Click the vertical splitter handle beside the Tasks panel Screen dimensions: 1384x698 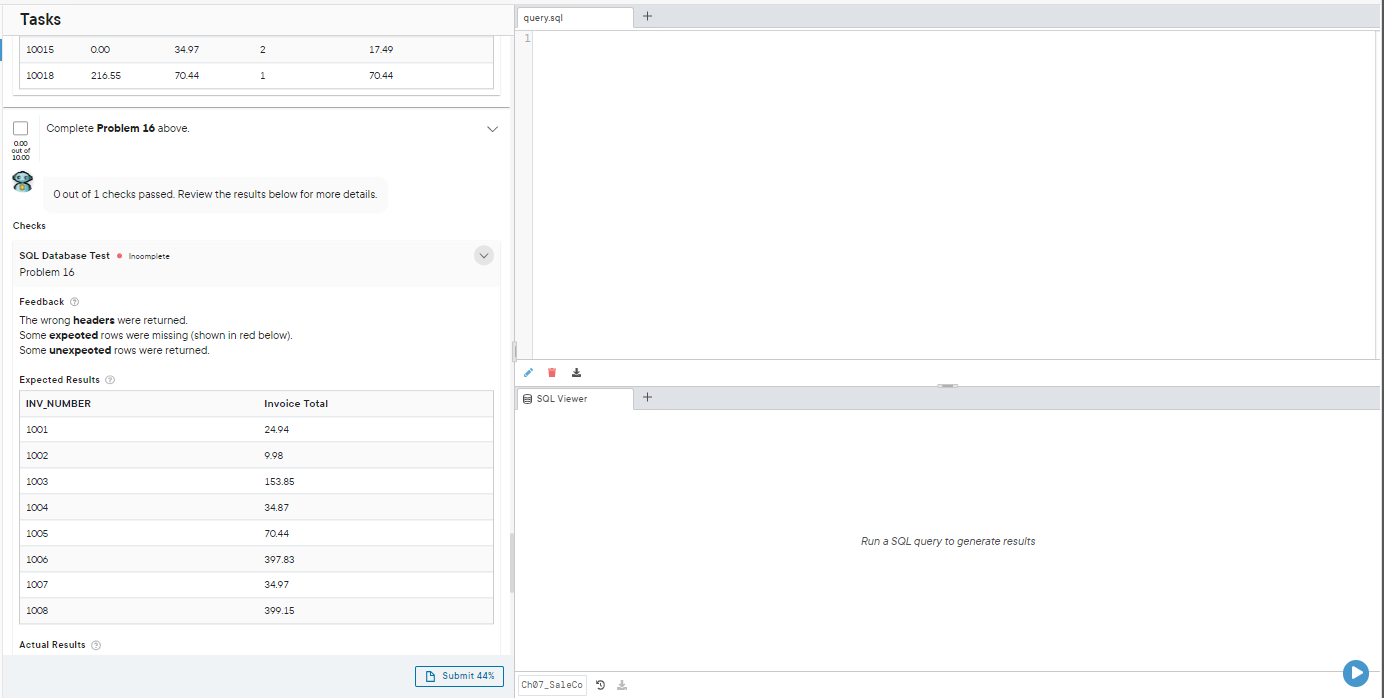(514, 350)
